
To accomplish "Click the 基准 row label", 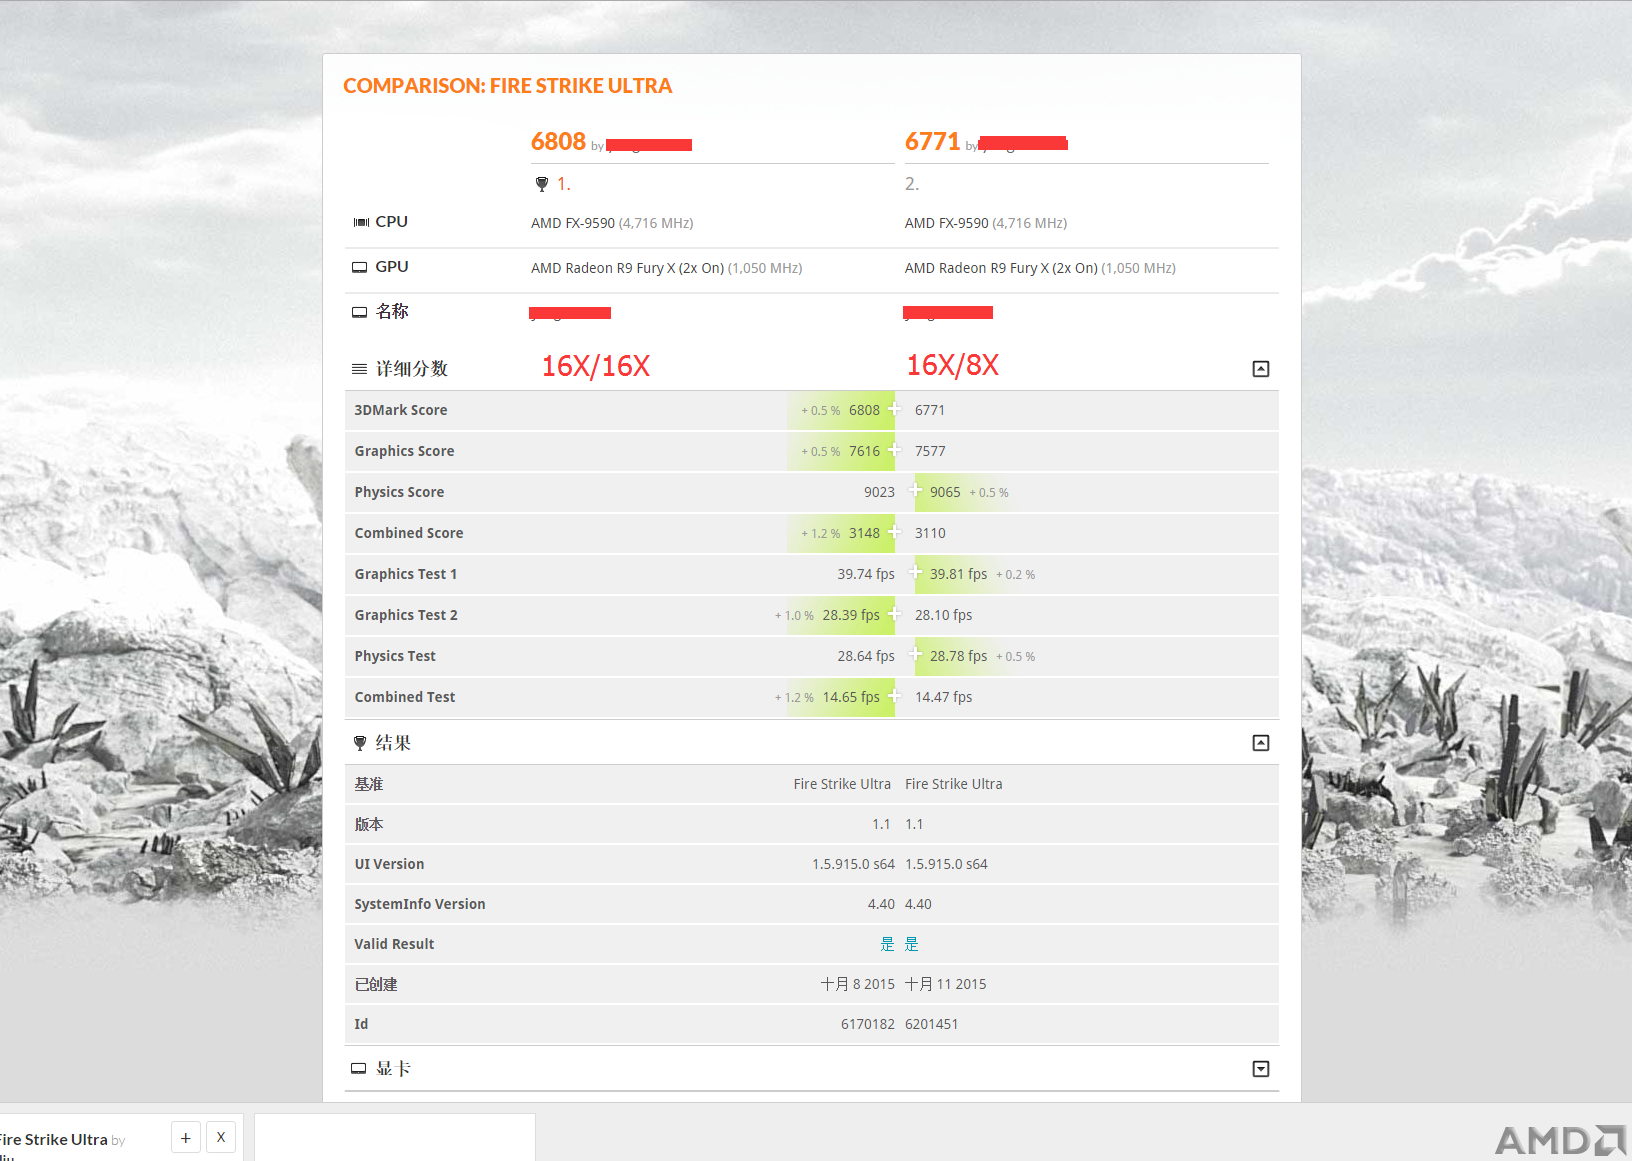I will (x=369, y=784).
